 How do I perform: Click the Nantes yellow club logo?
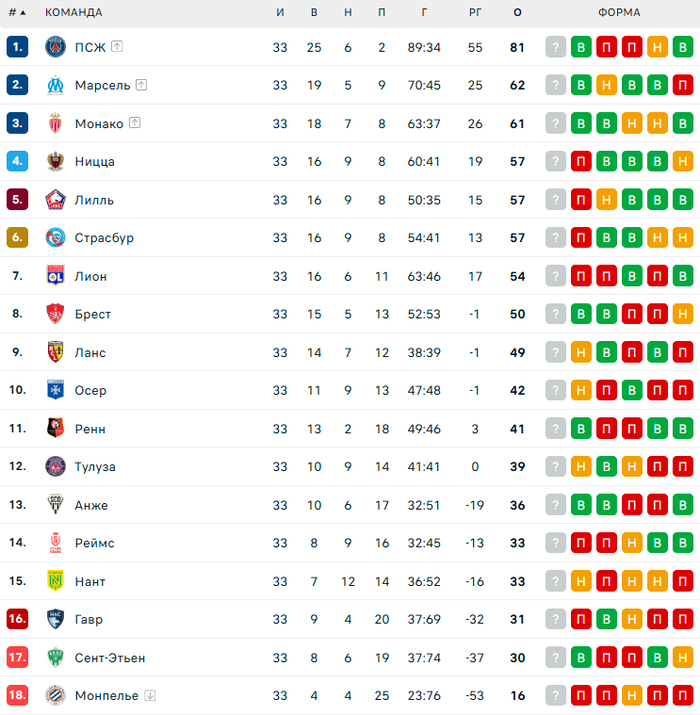pyautogui.click(x=55, y=581)
